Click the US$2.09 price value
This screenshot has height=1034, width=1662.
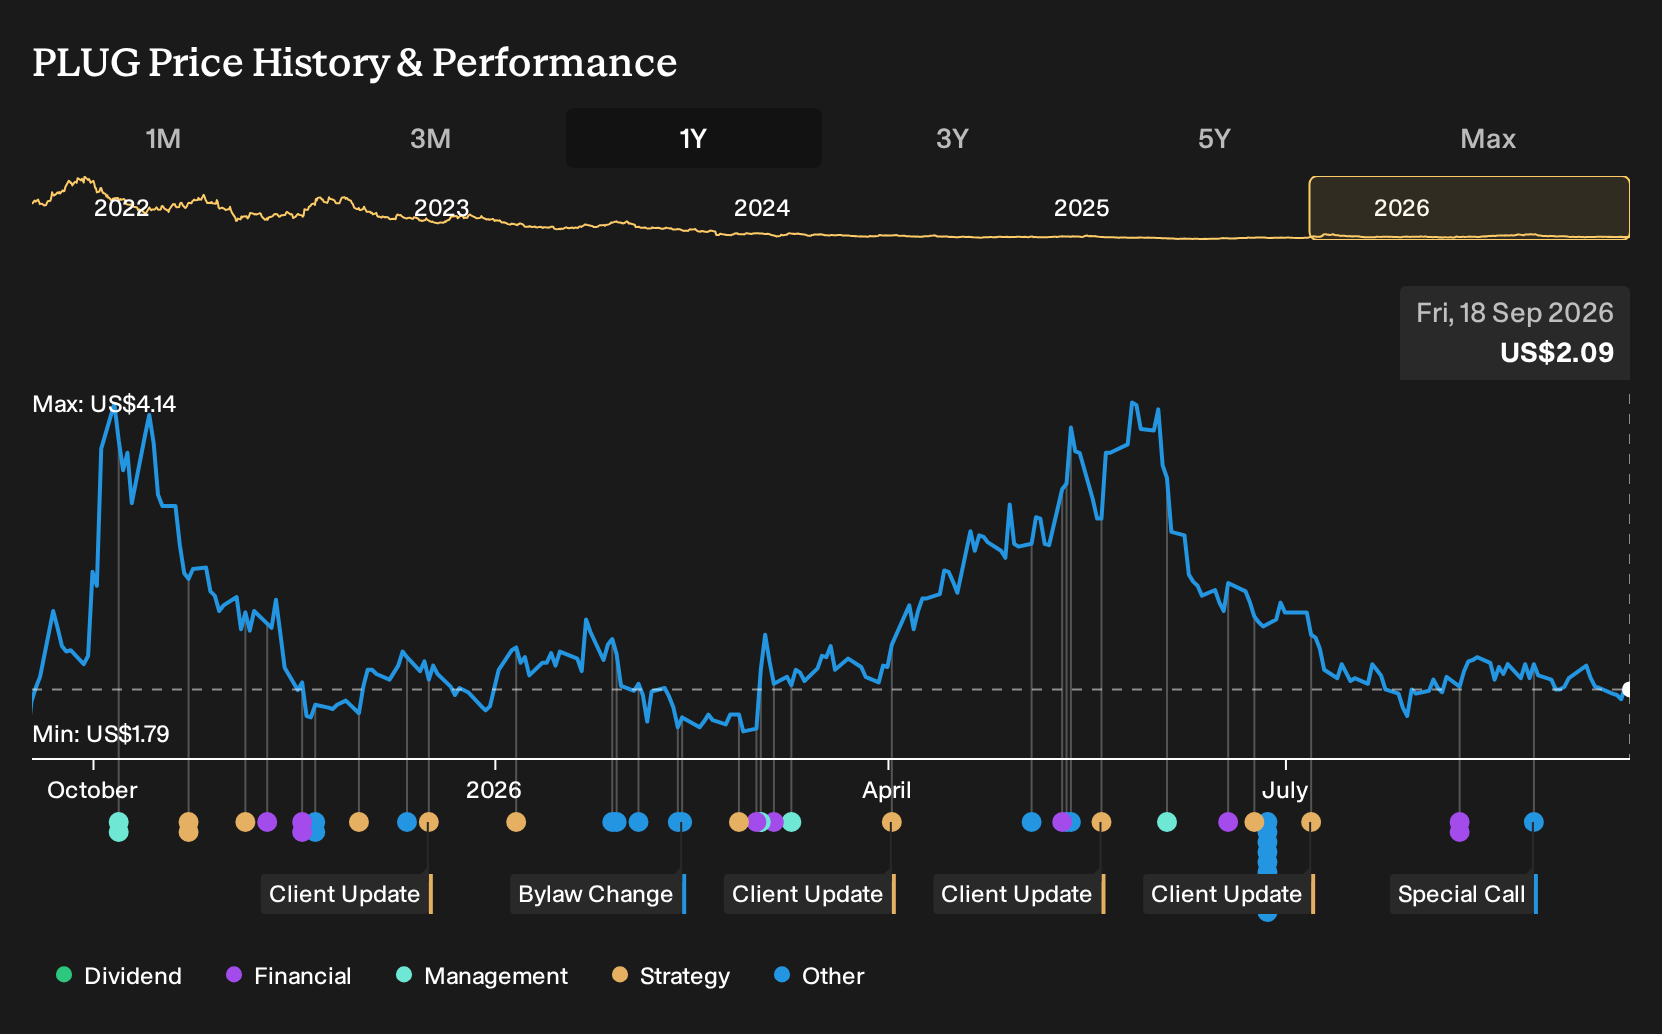click(1557, 353)
